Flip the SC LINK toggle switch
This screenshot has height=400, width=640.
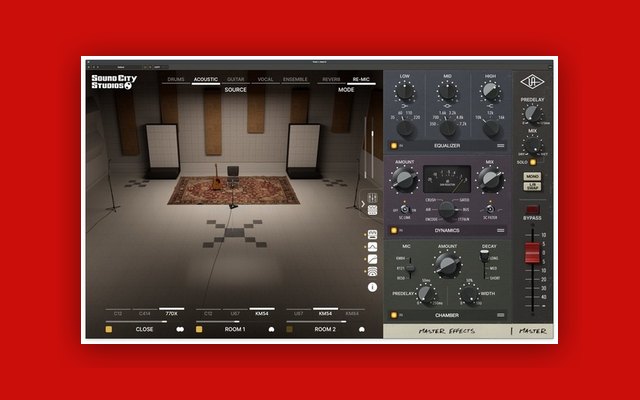coord(404,209)
